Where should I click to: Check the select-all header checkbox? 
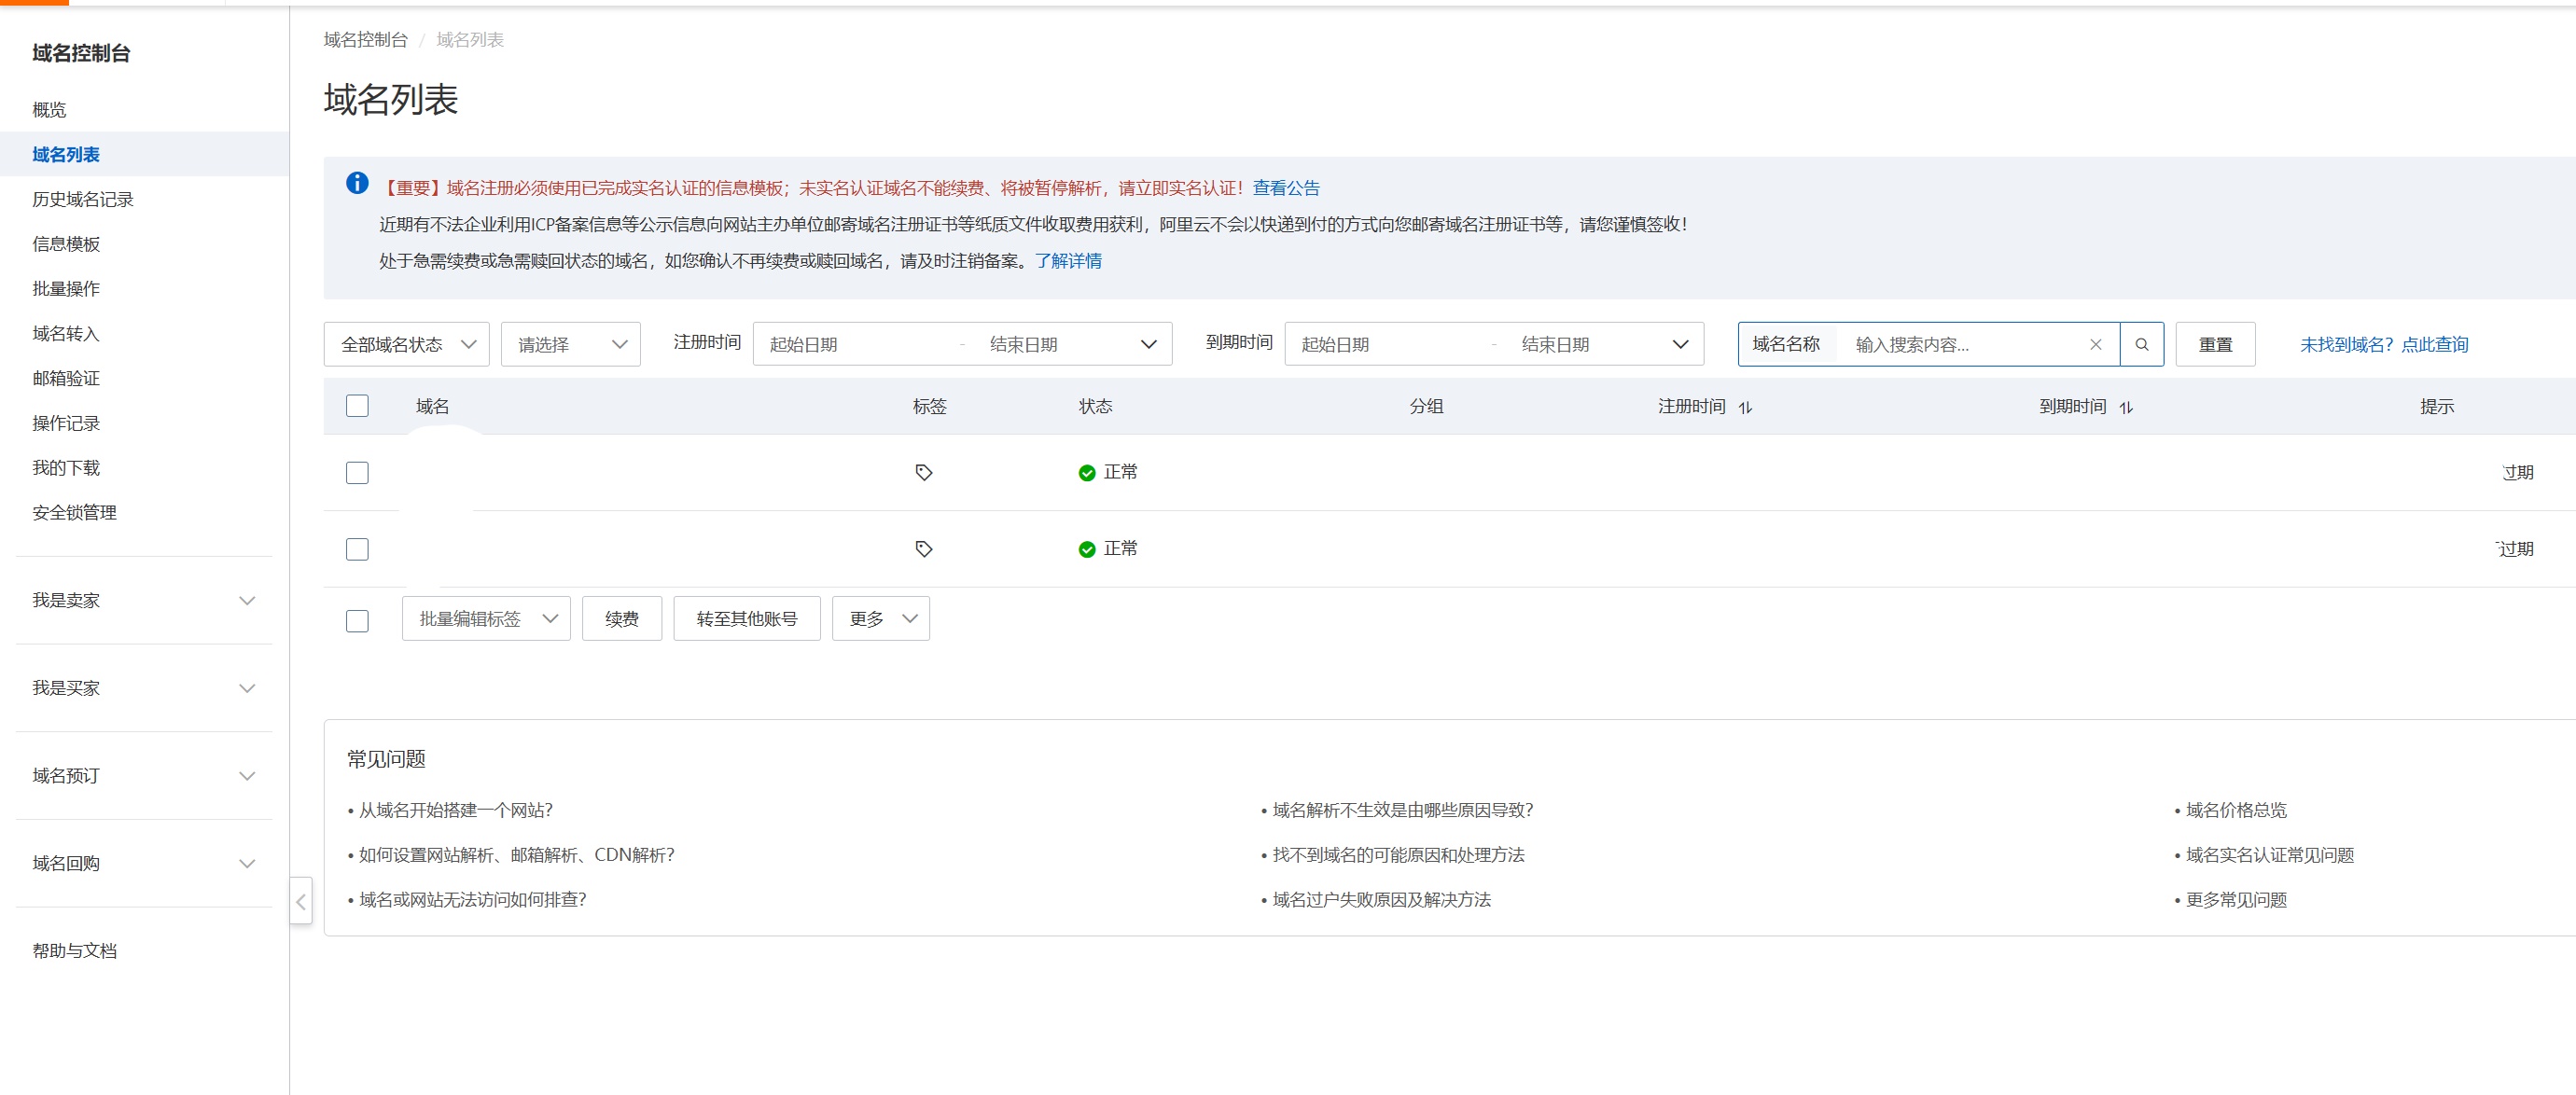click(x=357, y=405)
